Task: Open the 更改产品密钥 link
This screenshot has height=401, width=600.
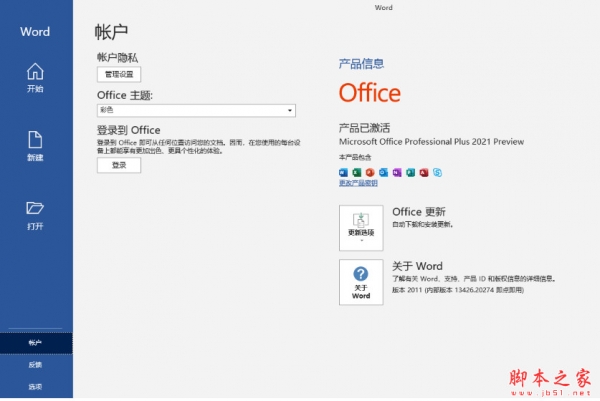Action: pos(358,183)
